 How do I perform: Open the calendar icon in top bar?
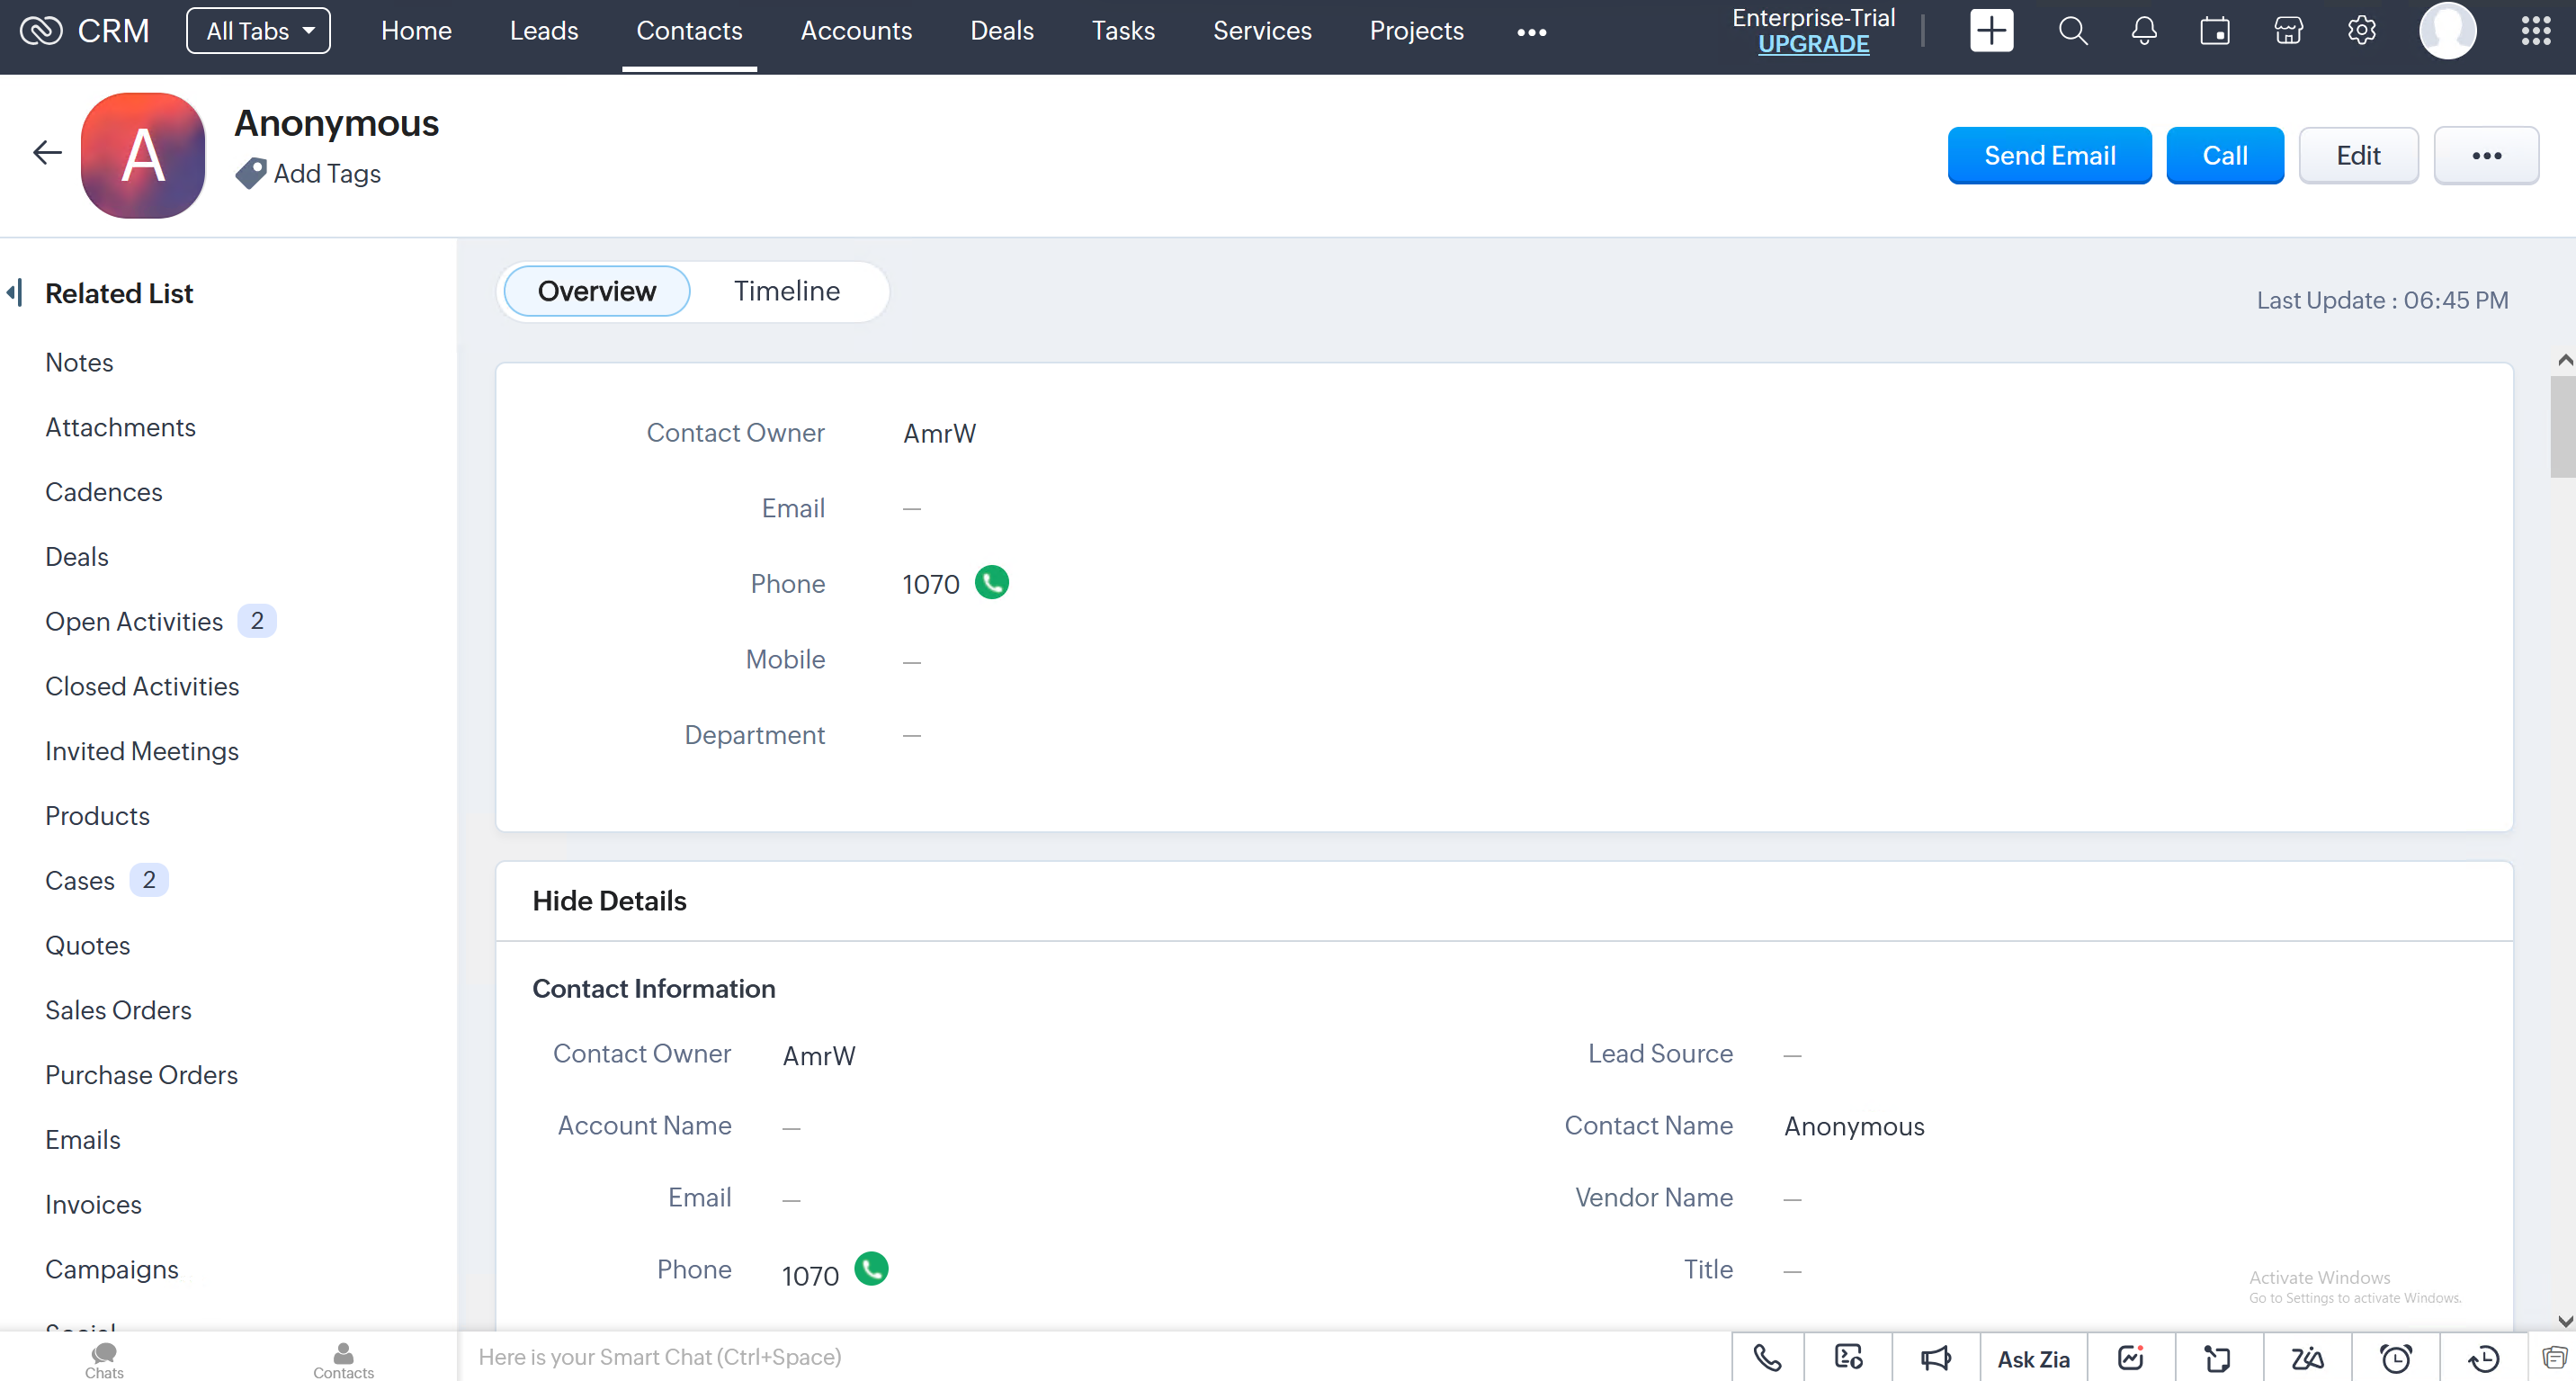coord(2214,31)
